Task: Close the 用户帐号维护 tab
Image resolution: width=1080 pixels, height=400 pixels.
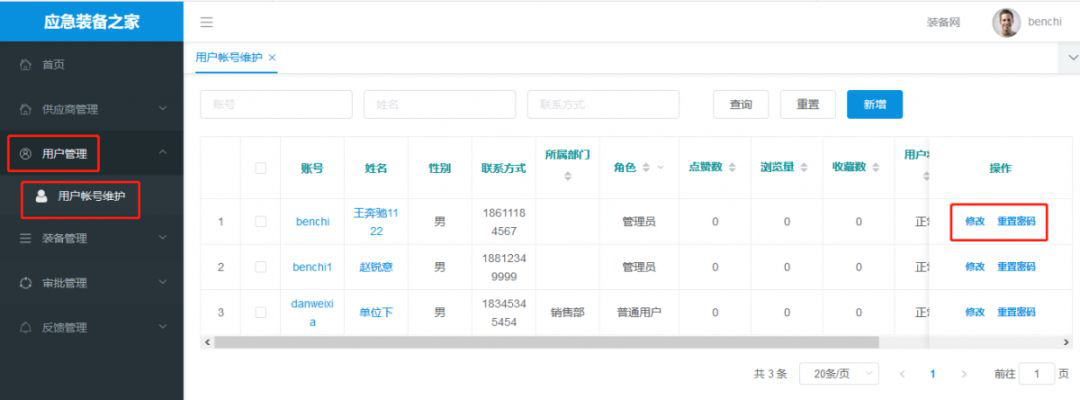Action: point(272,57)
